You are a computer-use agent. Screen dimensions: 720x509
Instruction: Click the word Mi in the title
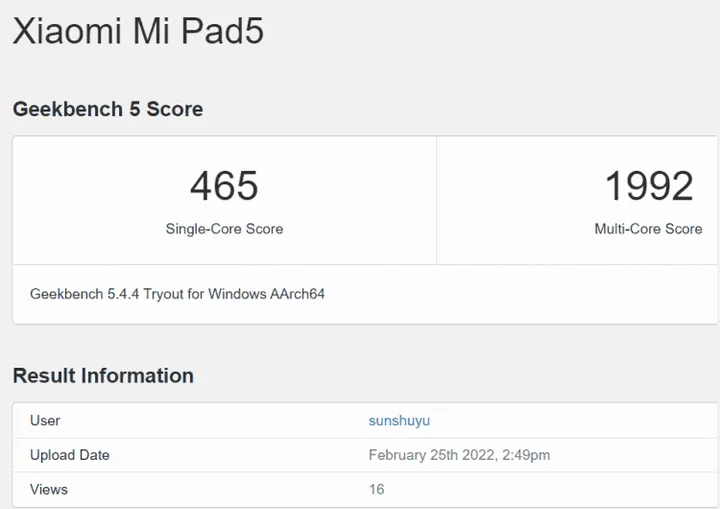(154, 31)
